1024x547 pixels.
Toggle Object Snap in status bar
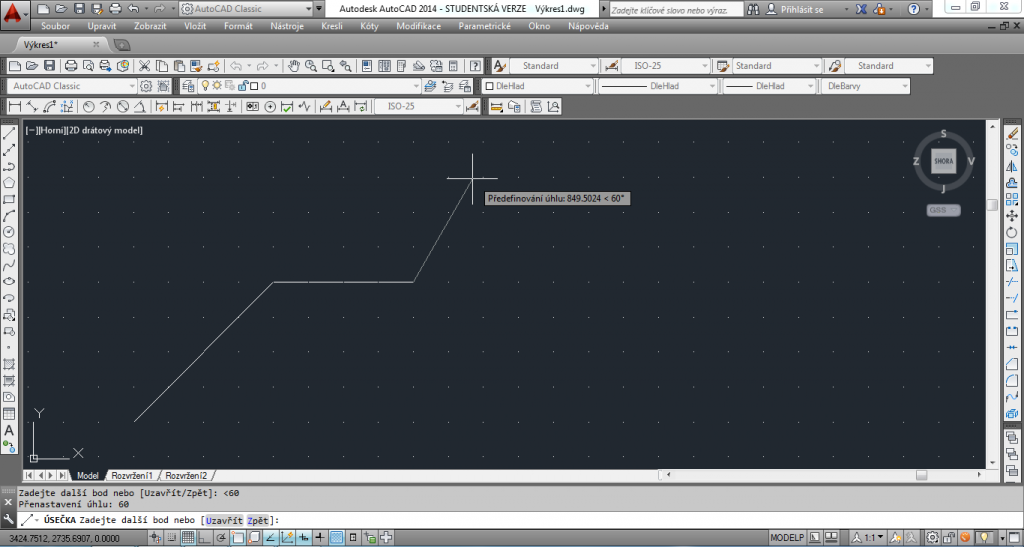tap(238, 538)
